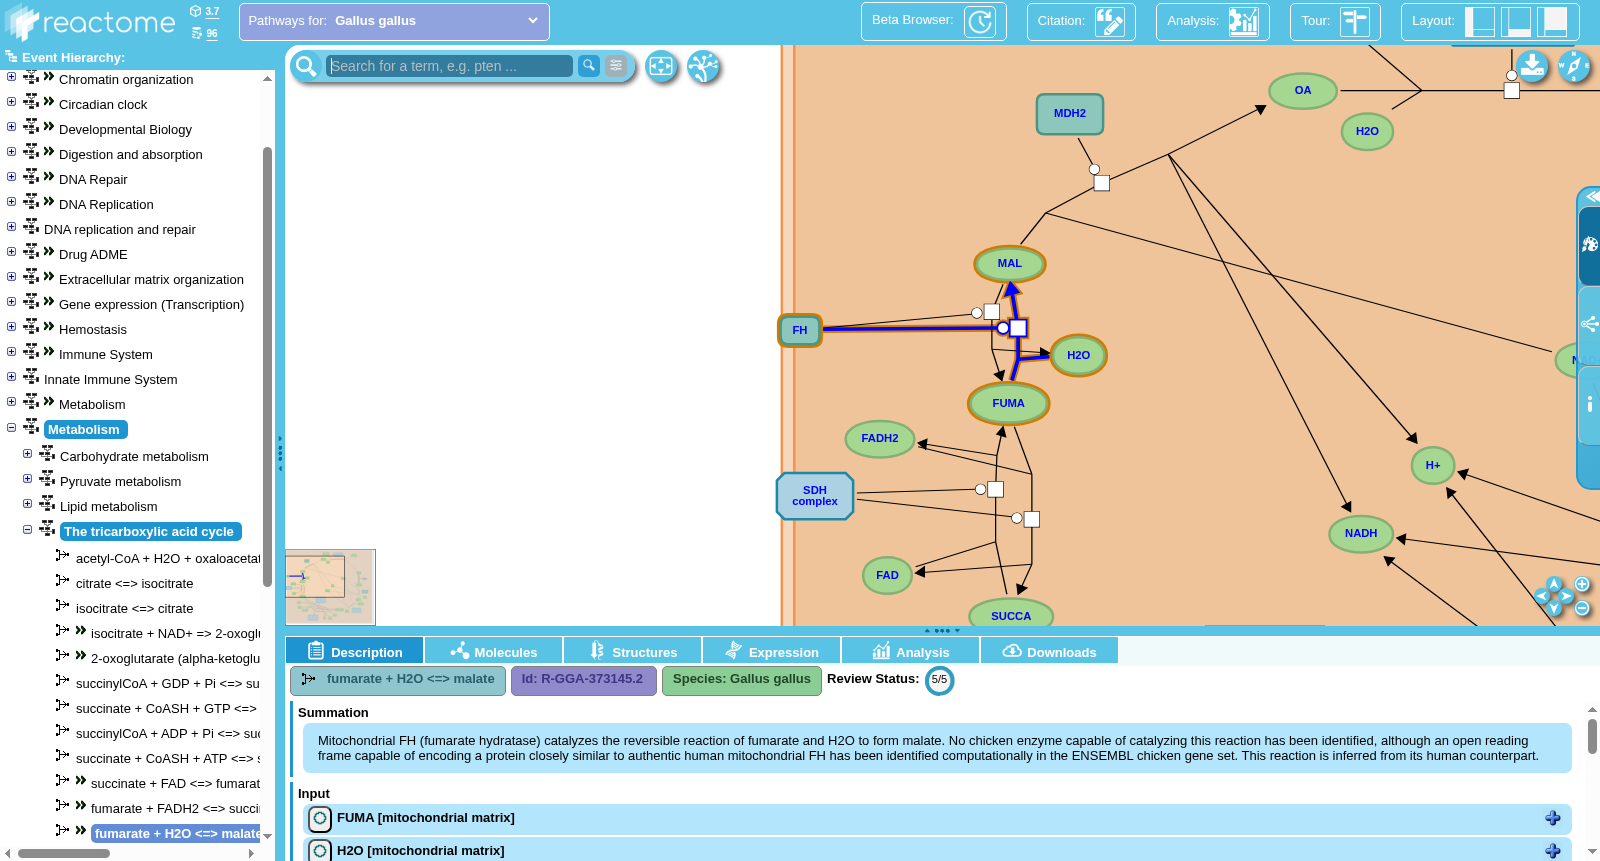Click the hierarchy horizontal scrollbar
The width and height of the screenshot is (1600, 861).
[x=64, y=853]
